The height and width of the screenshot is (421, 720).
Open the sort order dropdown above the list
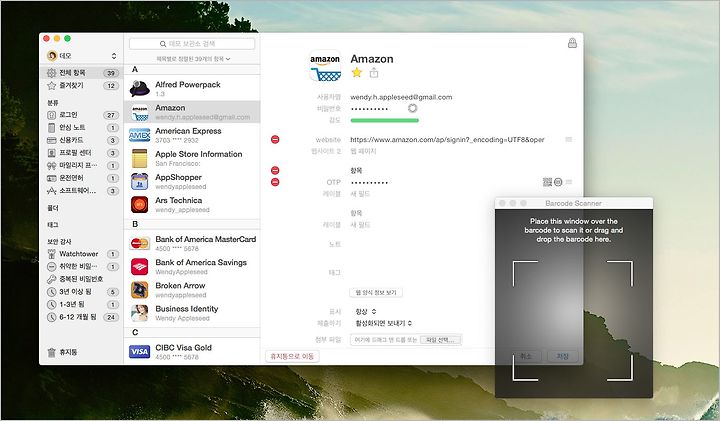193,59
